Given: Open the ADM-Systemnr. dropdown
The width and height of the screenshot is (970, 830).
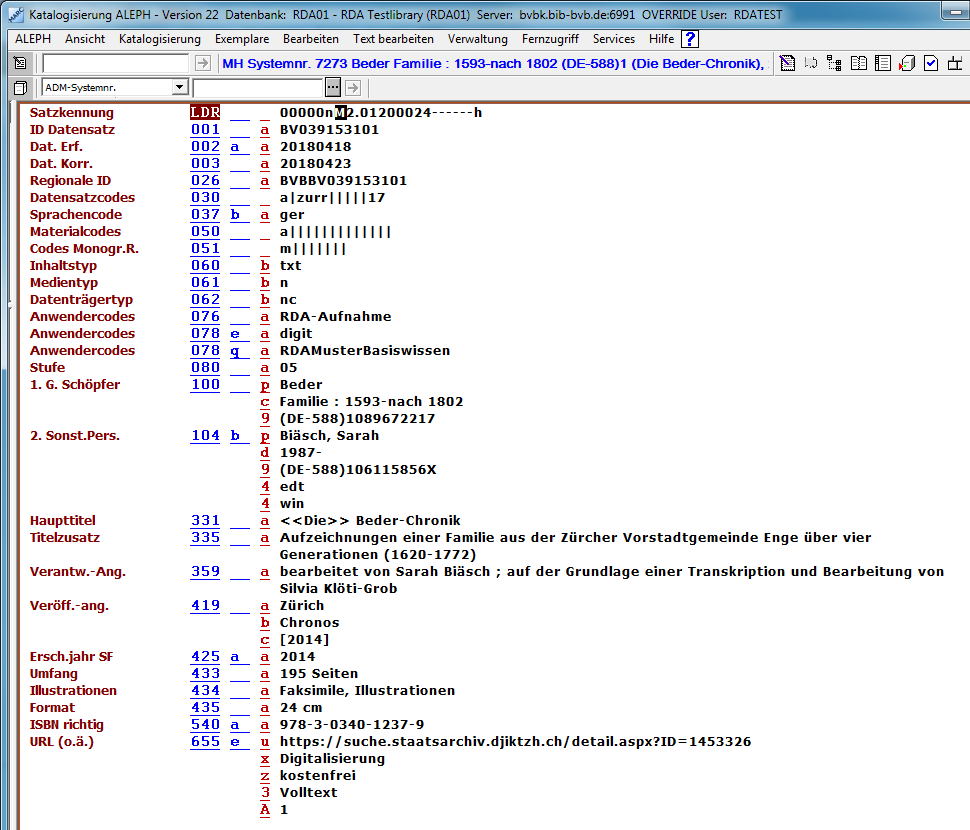Looking at the screenshot, I should (180, 88).
